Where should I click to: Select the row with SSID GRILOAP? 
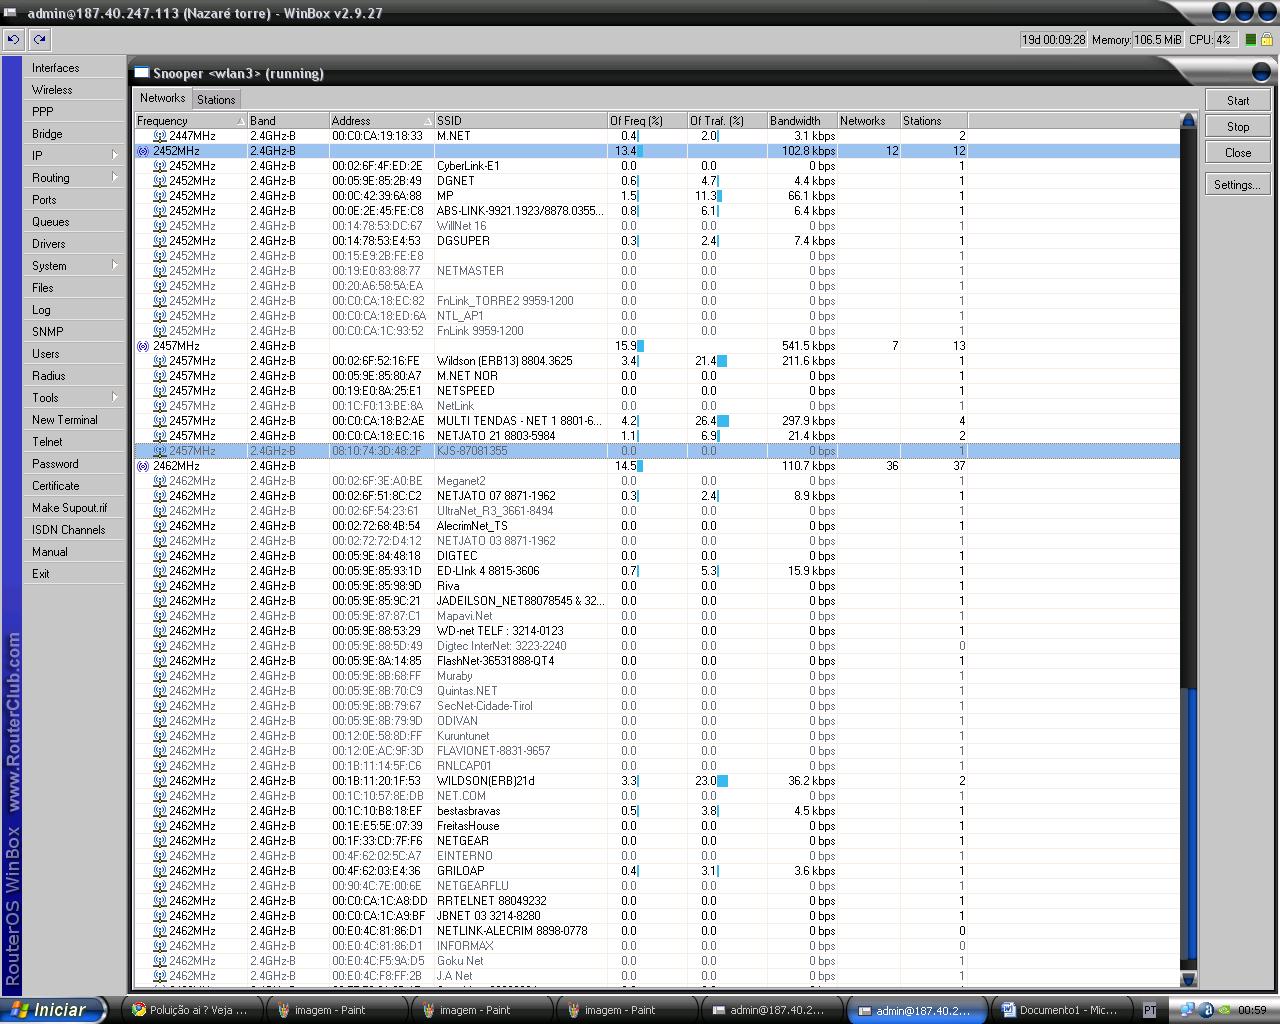click(657, 871)
